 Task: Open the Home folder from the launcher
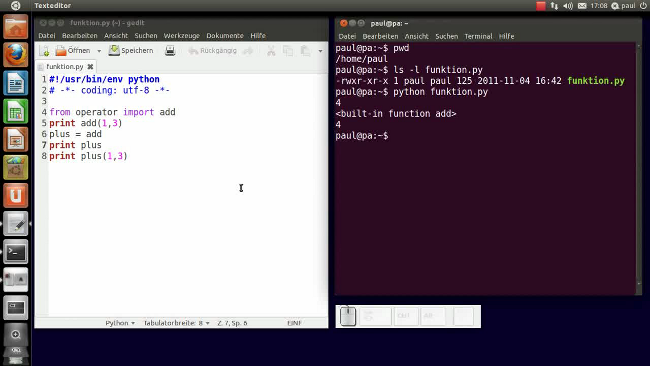pos(16,27)
